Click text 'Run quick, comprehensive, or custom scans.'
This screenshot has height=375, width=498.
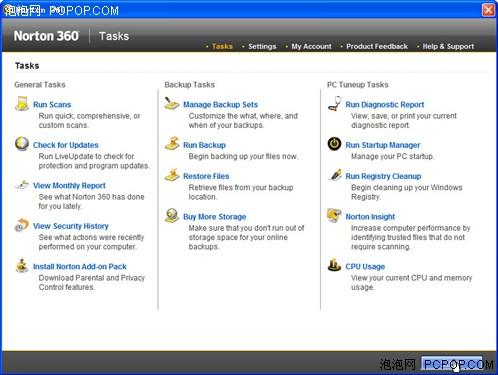(x=89, y=121)
